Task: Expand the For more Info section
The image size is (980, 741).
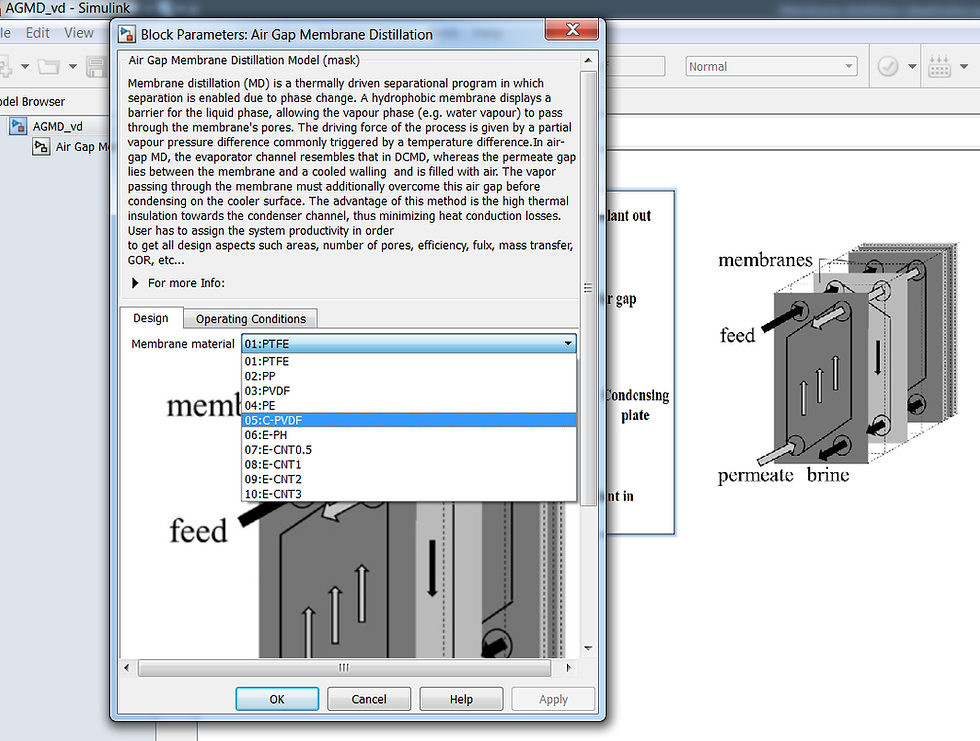Action: [x=135, y=283]
